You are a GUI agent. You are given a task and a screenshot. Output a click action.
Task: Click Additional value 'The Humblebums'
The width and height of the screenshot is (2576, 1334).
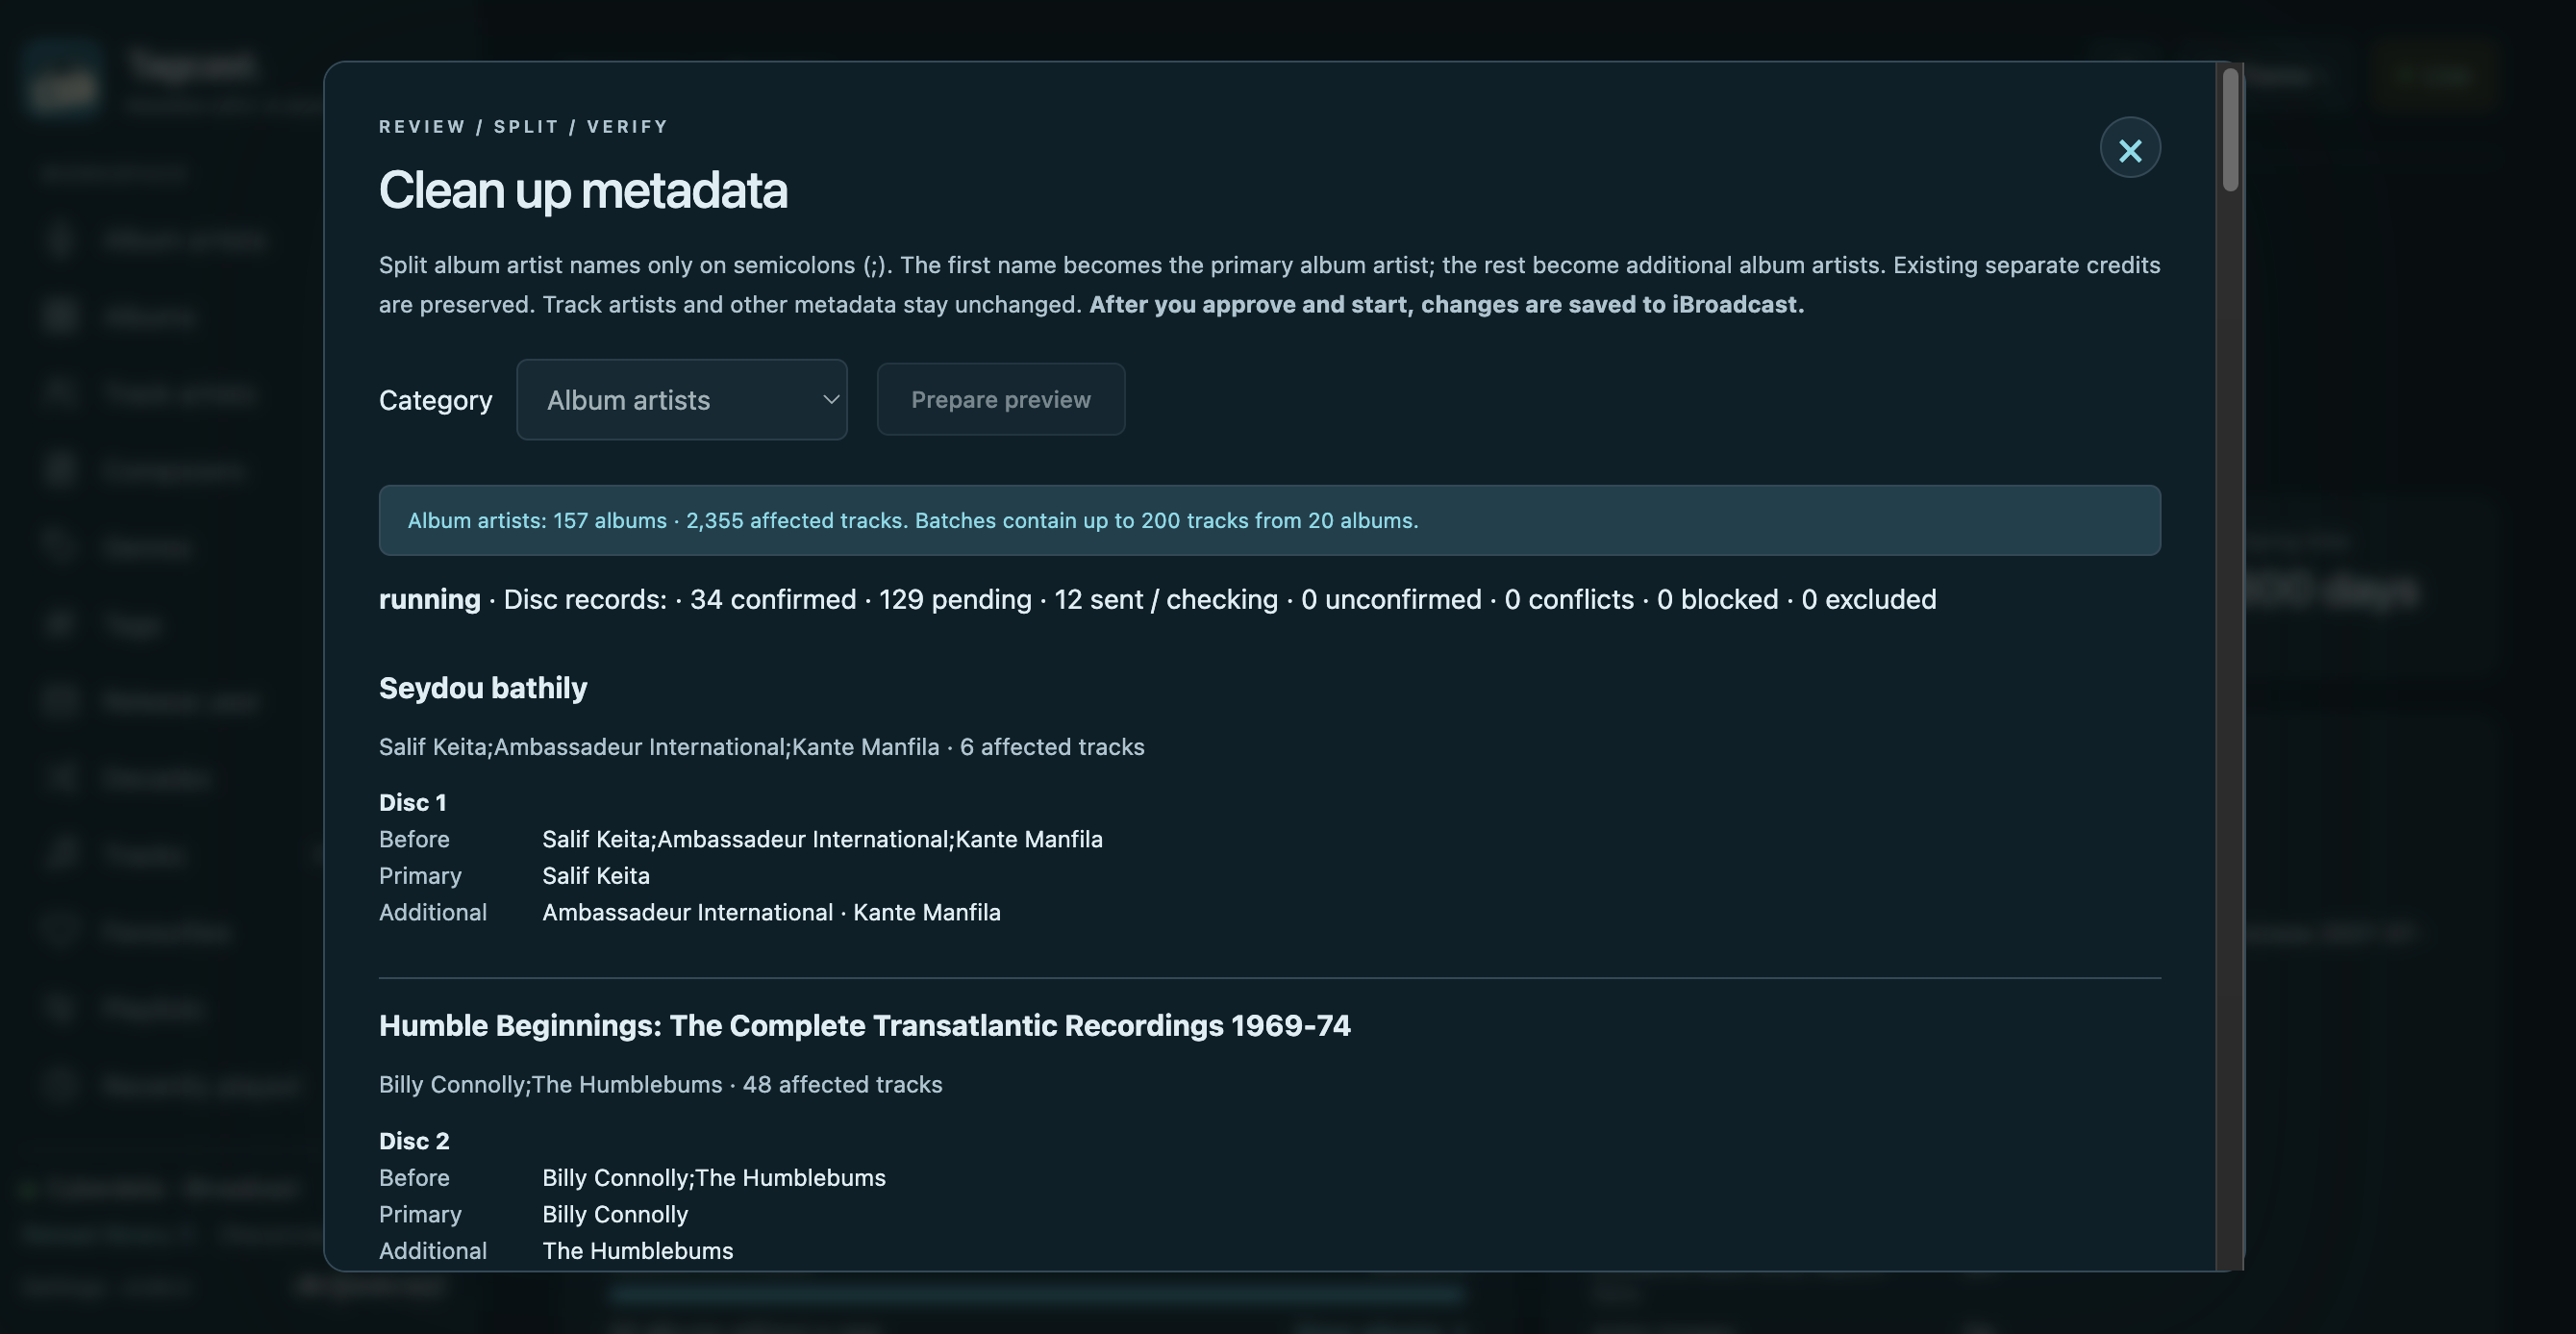638,1251
